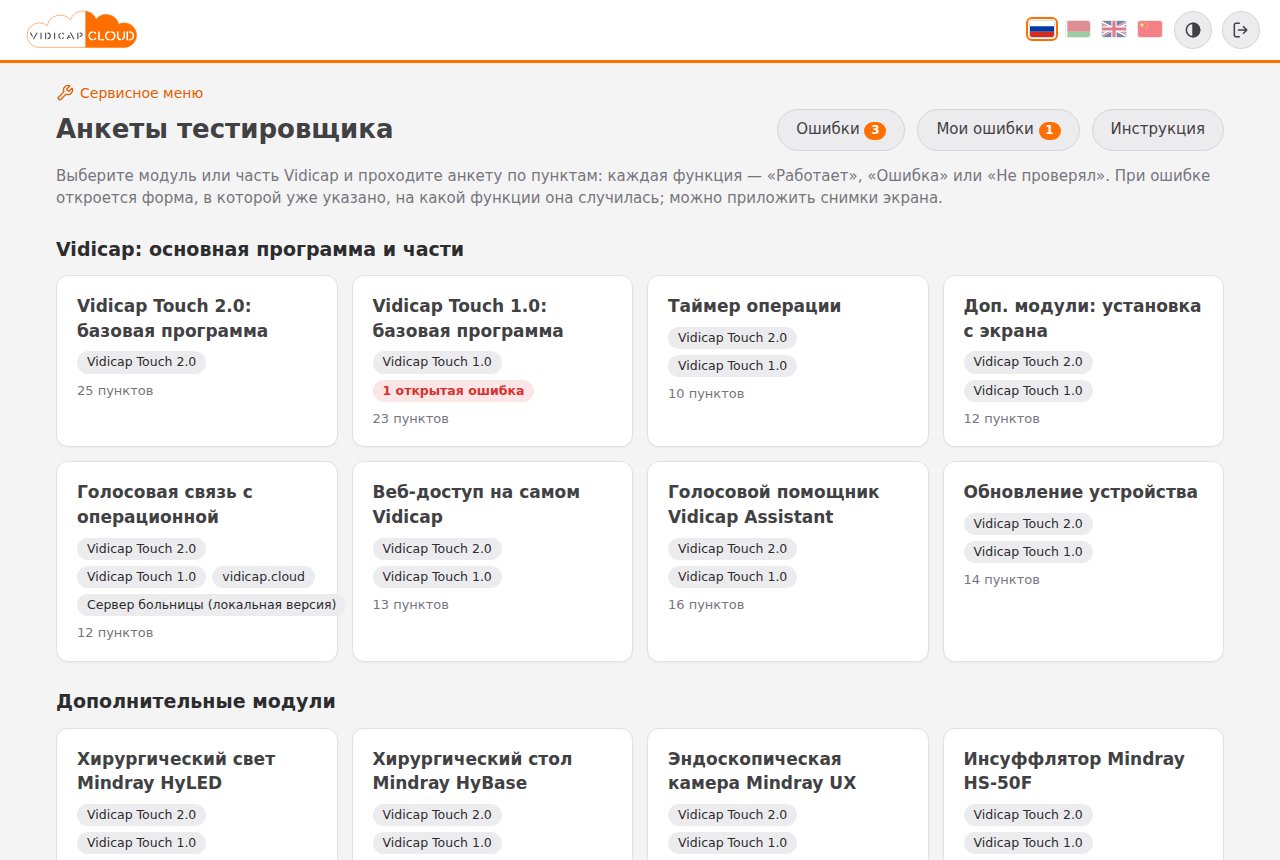
Task: Open the Сервисное меню link
Action: click(x=130, y=93)
